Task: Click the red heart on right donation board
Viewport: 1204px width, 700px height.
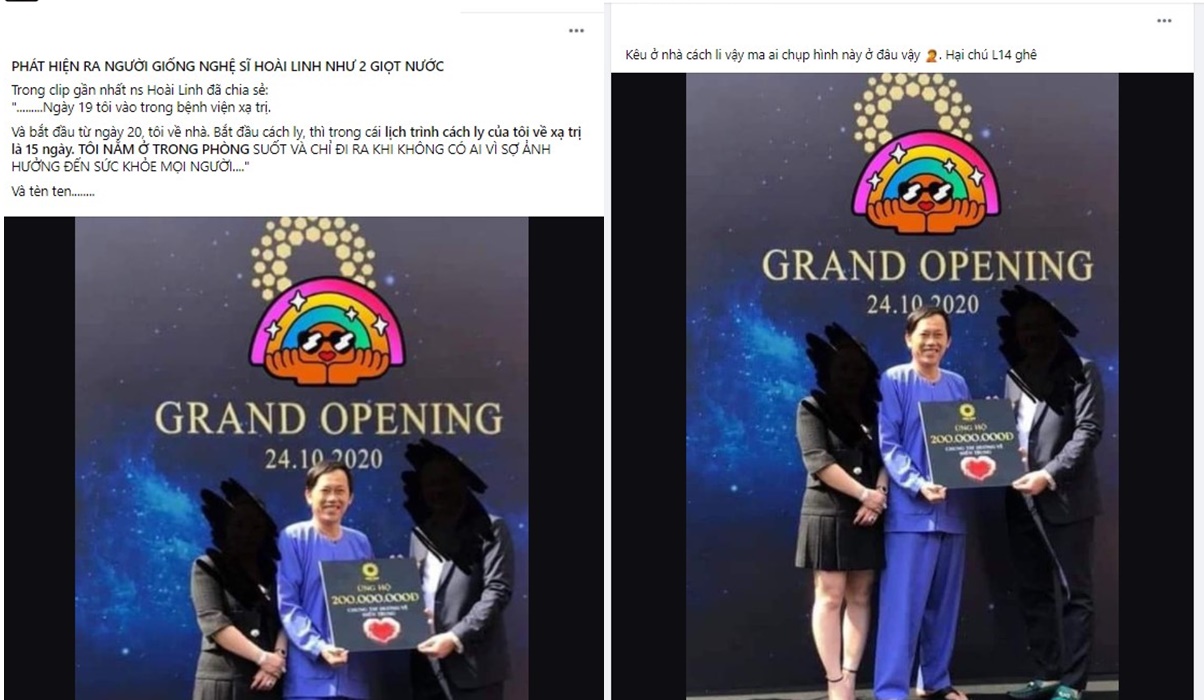Action: (977, 467)
